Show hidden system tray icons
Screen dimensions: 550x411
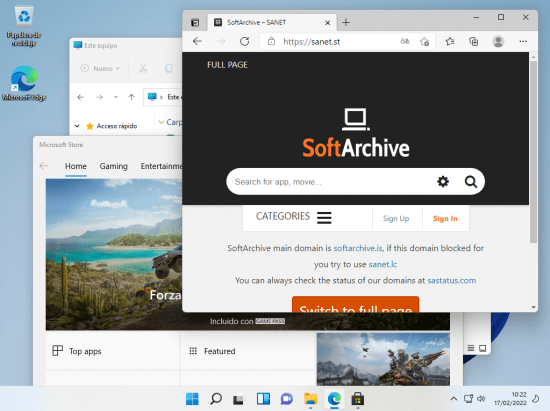[454, 399]
